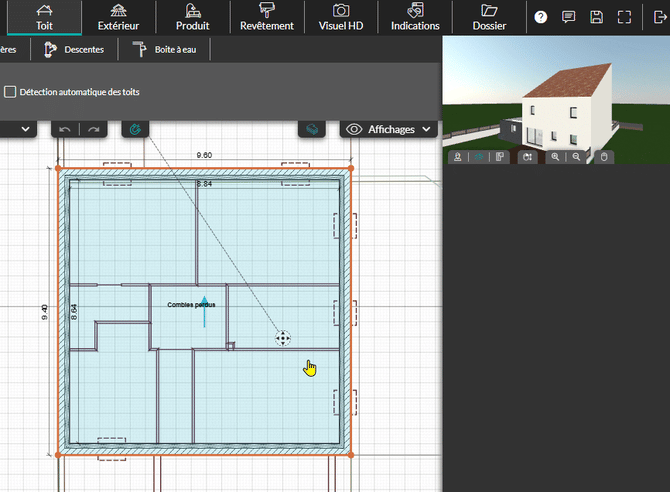Click the 9.40 vertical dimension label
670x492 pixels.
44,312
